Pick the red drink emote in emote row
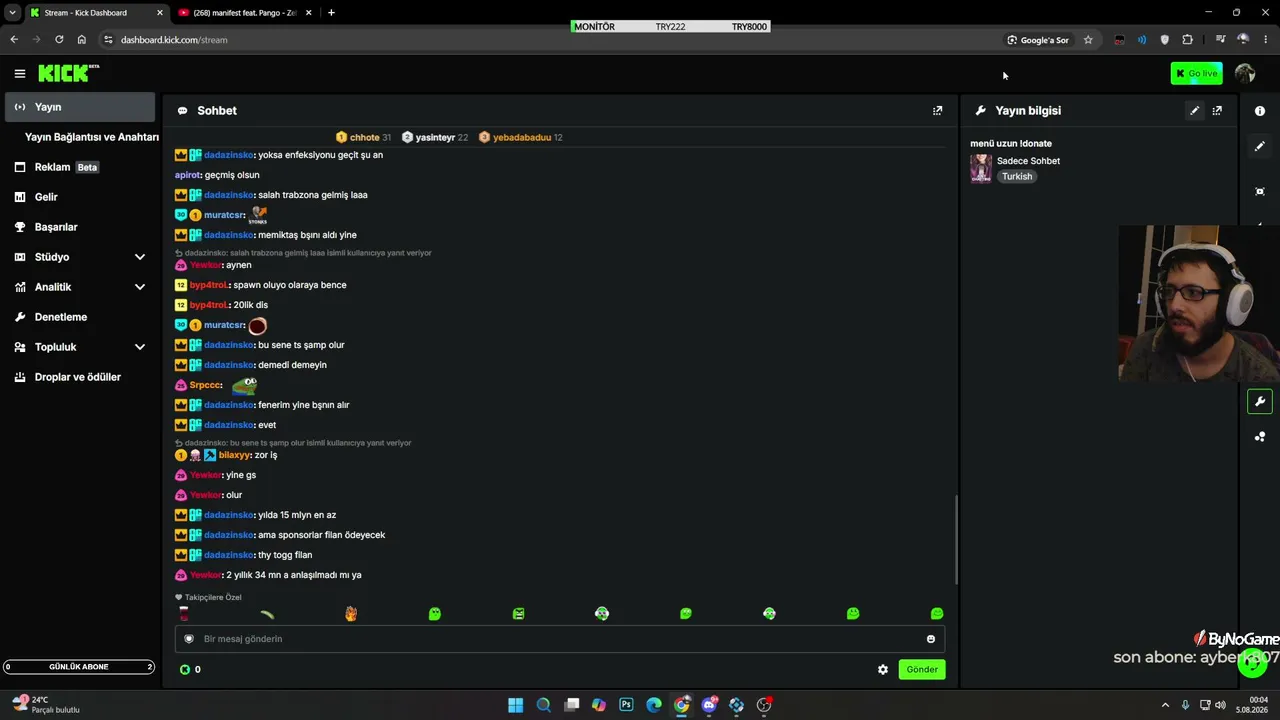This screenshot has height=720, width=1280. [183, 614]
